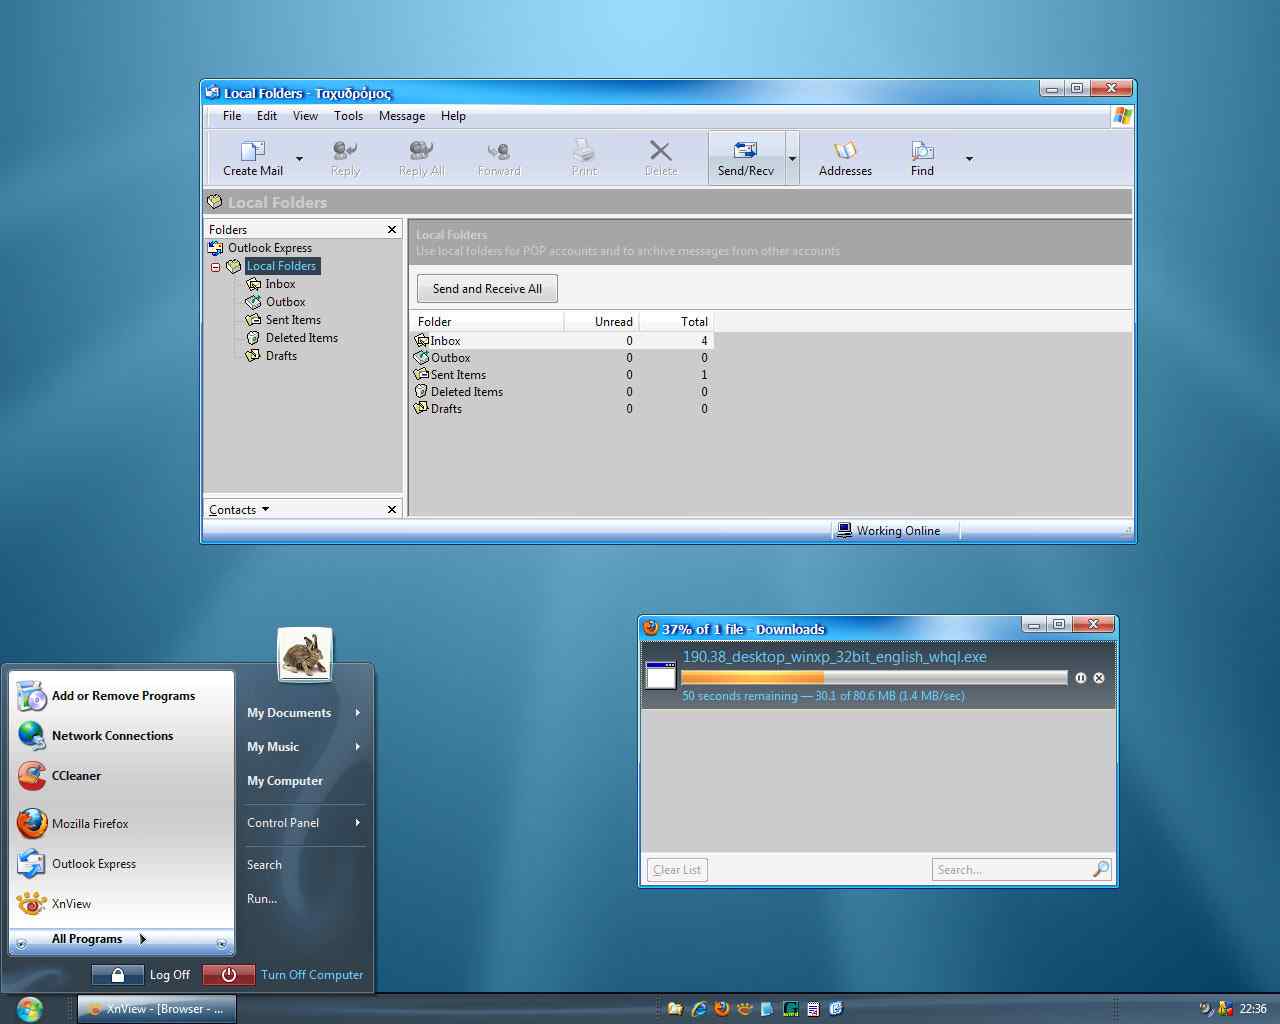This screenshot has width=1280, height=1024.
Task: Launch XnView from the Start menu
Action: (x=122, y=904)
